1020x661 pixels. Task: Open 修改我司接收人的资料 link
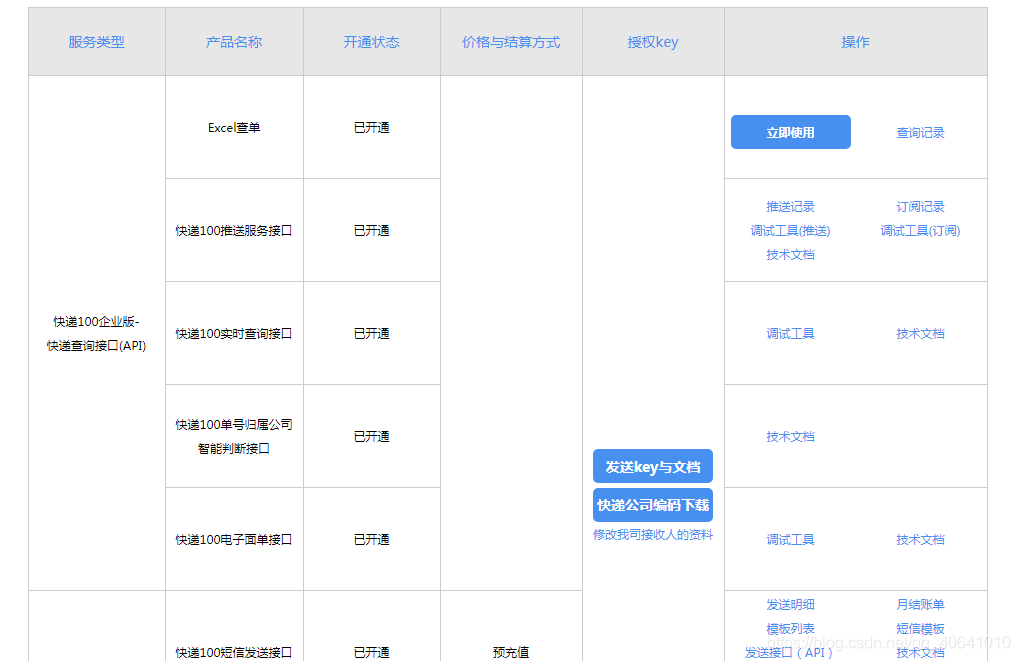click(x=652, y=535)
